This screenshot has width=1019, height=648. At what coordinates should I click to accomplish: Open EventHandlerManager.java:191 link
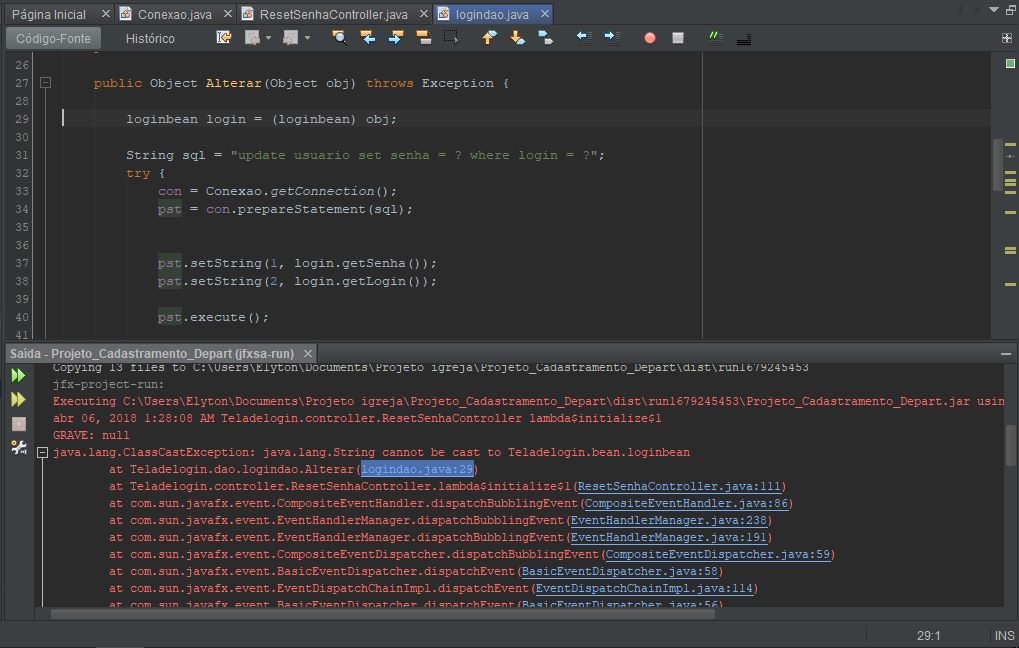(x=669, y=537)
